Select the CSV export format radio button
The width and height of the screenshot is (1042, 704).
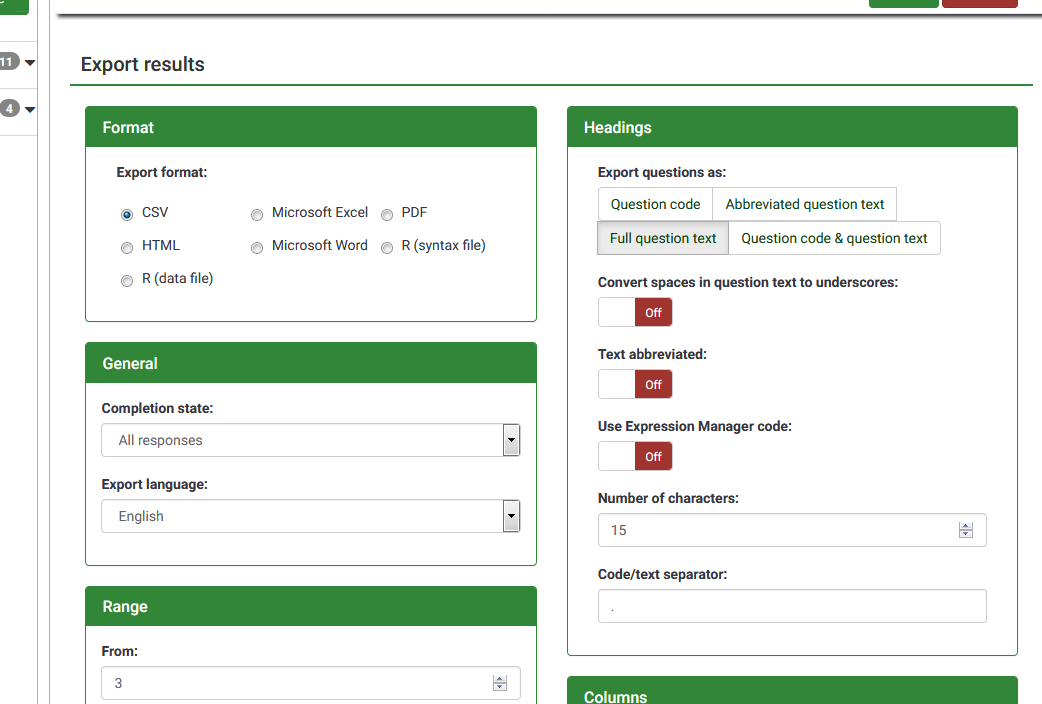pyautogui.click(x=127, y=214)
